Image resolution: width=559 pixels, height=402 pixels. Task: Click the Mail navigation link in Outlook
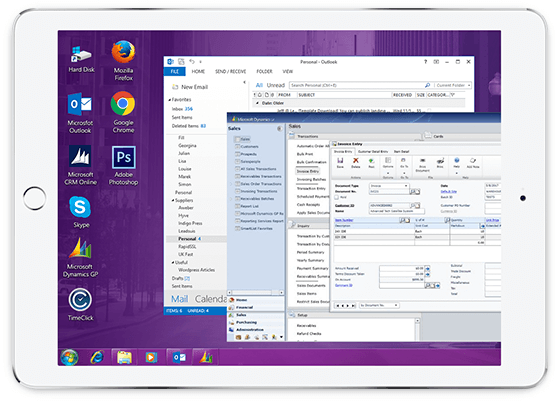tap(179, 299)
